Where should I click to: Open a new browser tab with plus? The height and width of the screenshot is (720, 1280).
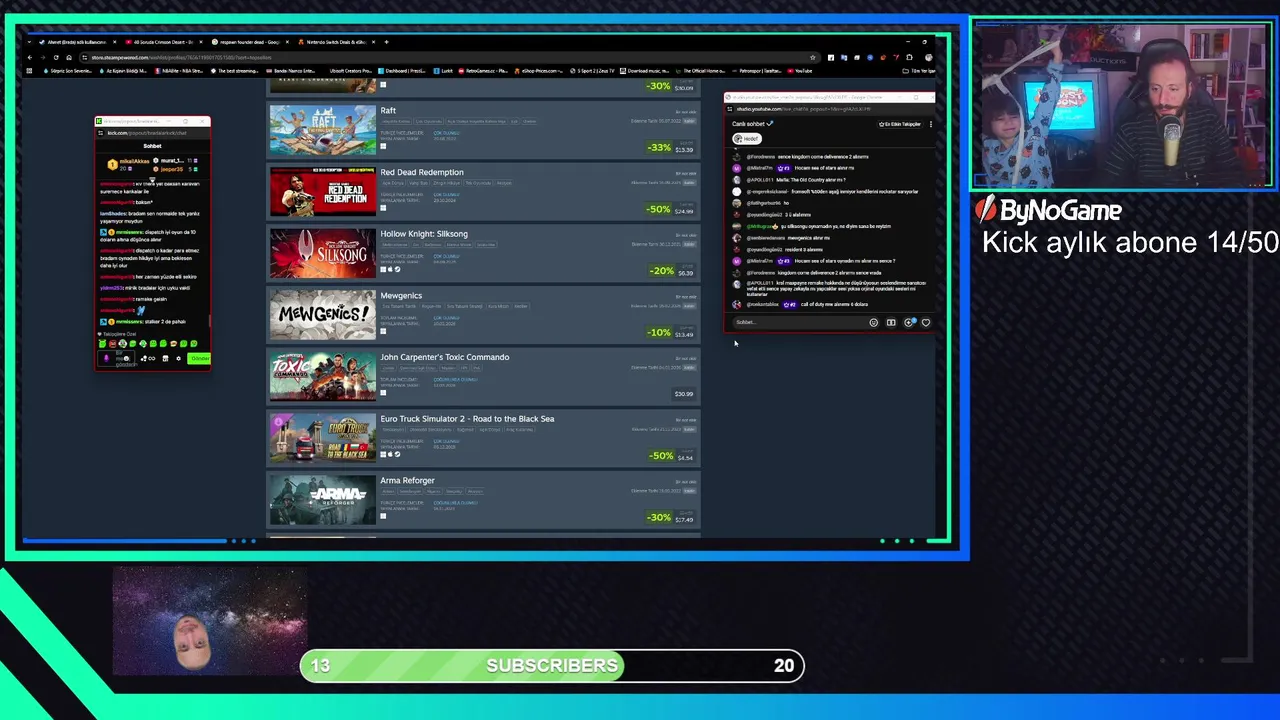(x=387, y=42)
